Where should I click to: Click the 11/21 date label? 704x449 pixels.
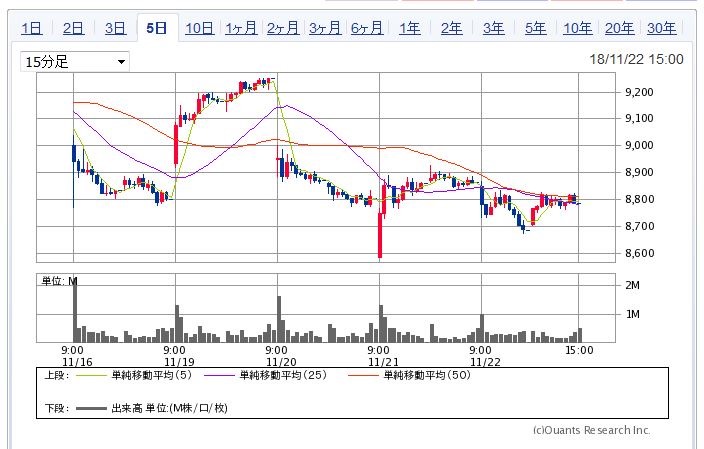(383, 362)
